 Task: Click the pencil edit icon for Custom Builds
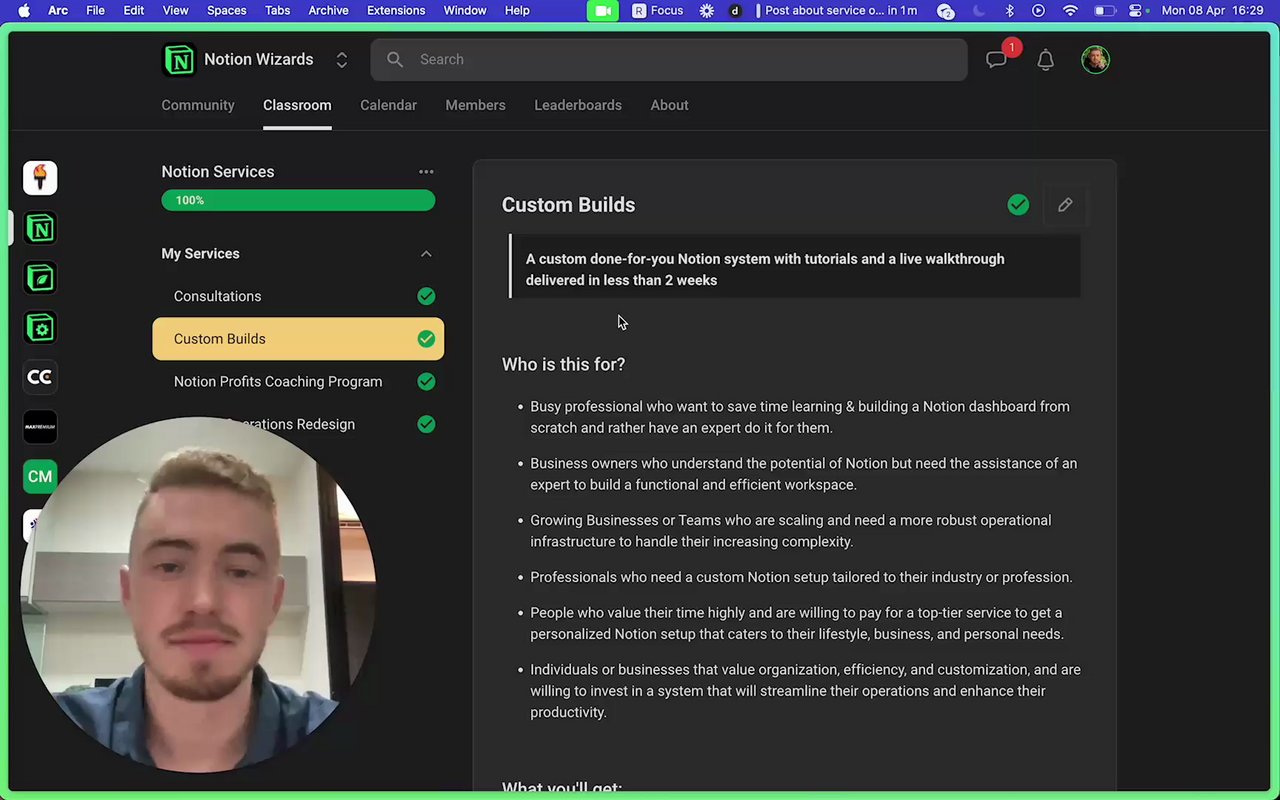(1065, 205)
